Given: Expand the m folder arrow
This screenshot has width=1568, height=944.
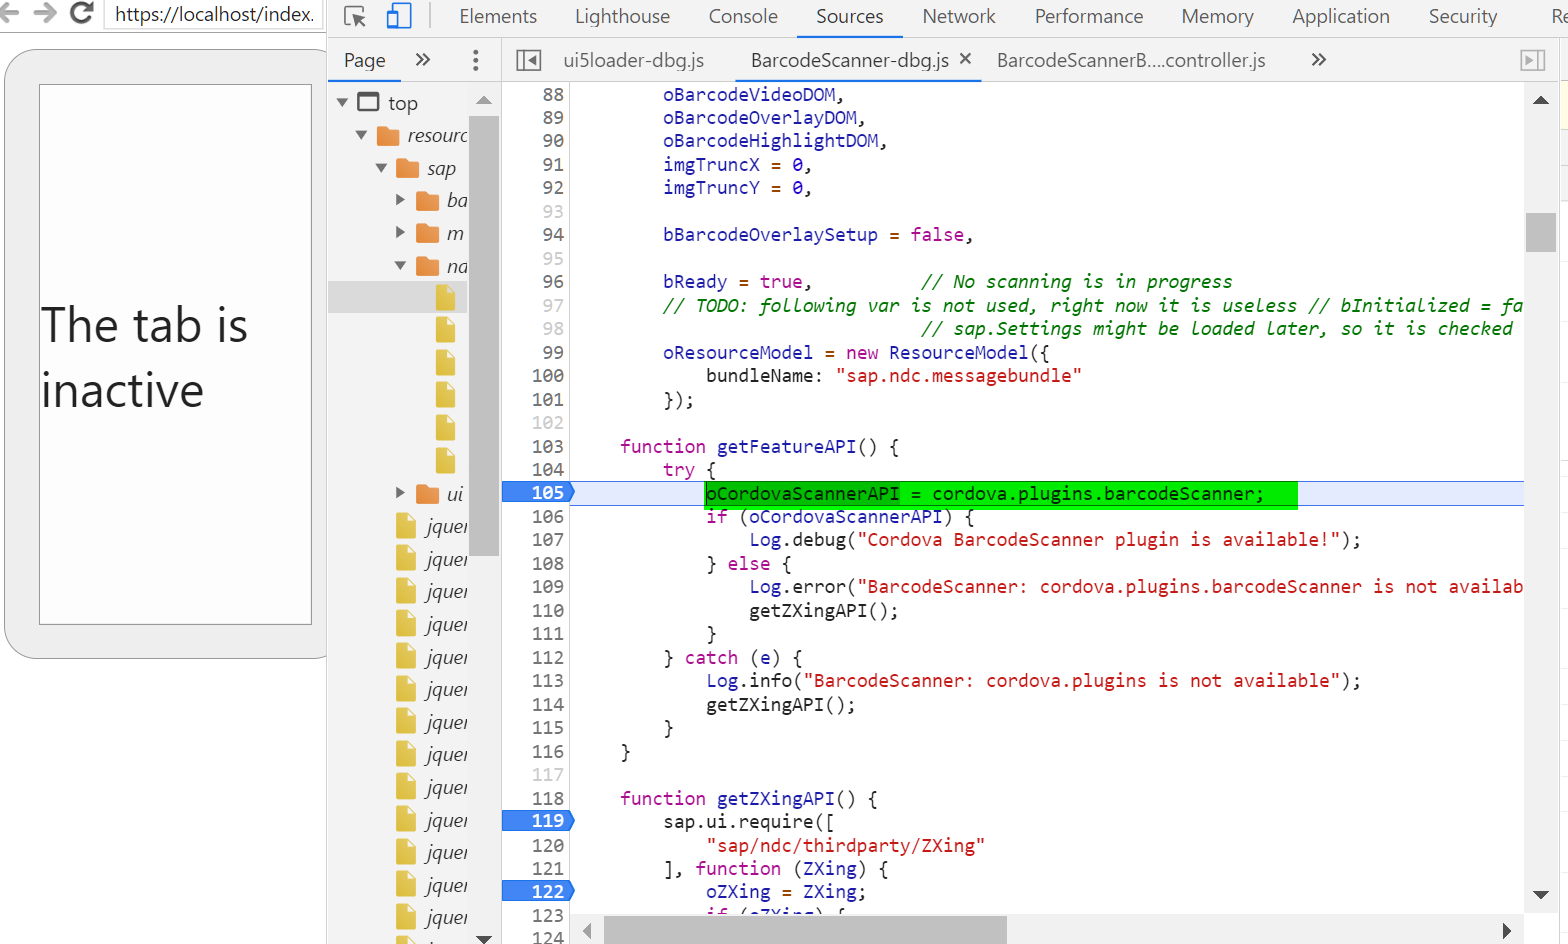Looking at the screenshot, I should tap(400, 232).
